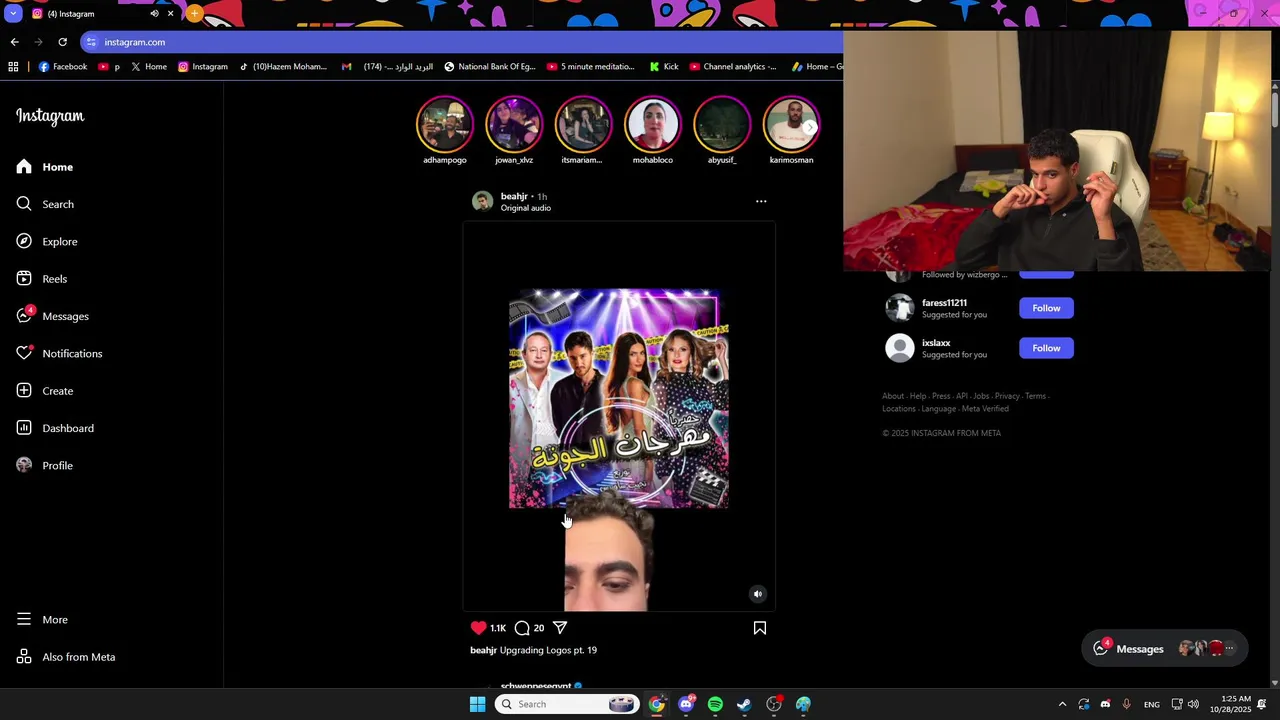This screenshot has width=1280, height=720.
Task: Open 5 minute meditation bookmark
Action: (x=591, y=67)
